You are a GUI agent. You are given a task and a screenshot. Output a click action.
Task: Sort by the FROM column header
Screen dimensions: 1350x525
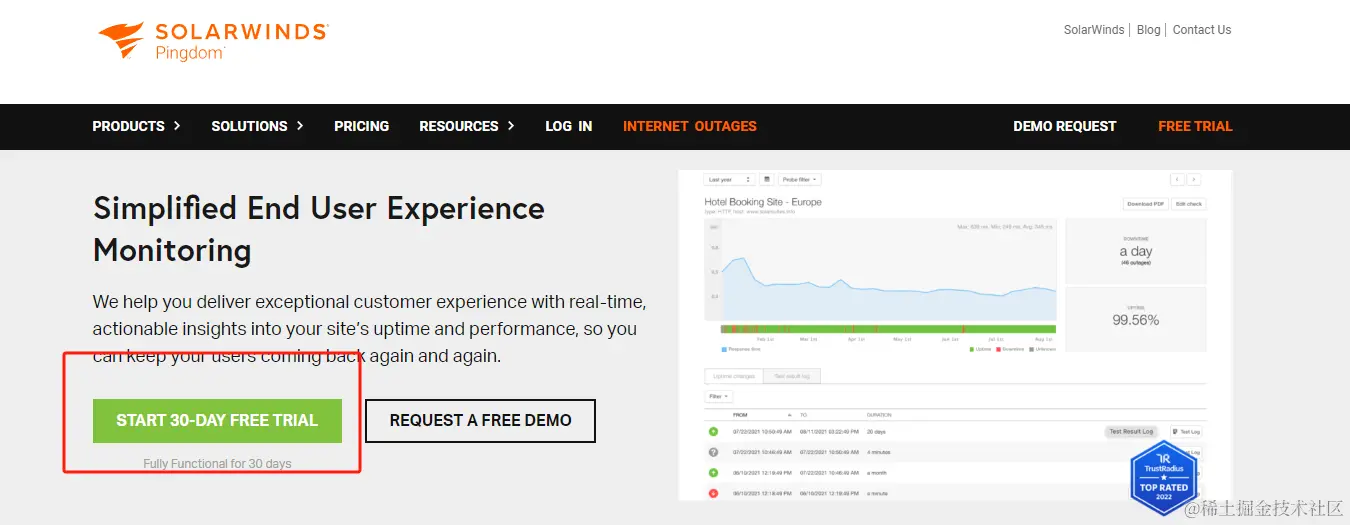(762, 415)
